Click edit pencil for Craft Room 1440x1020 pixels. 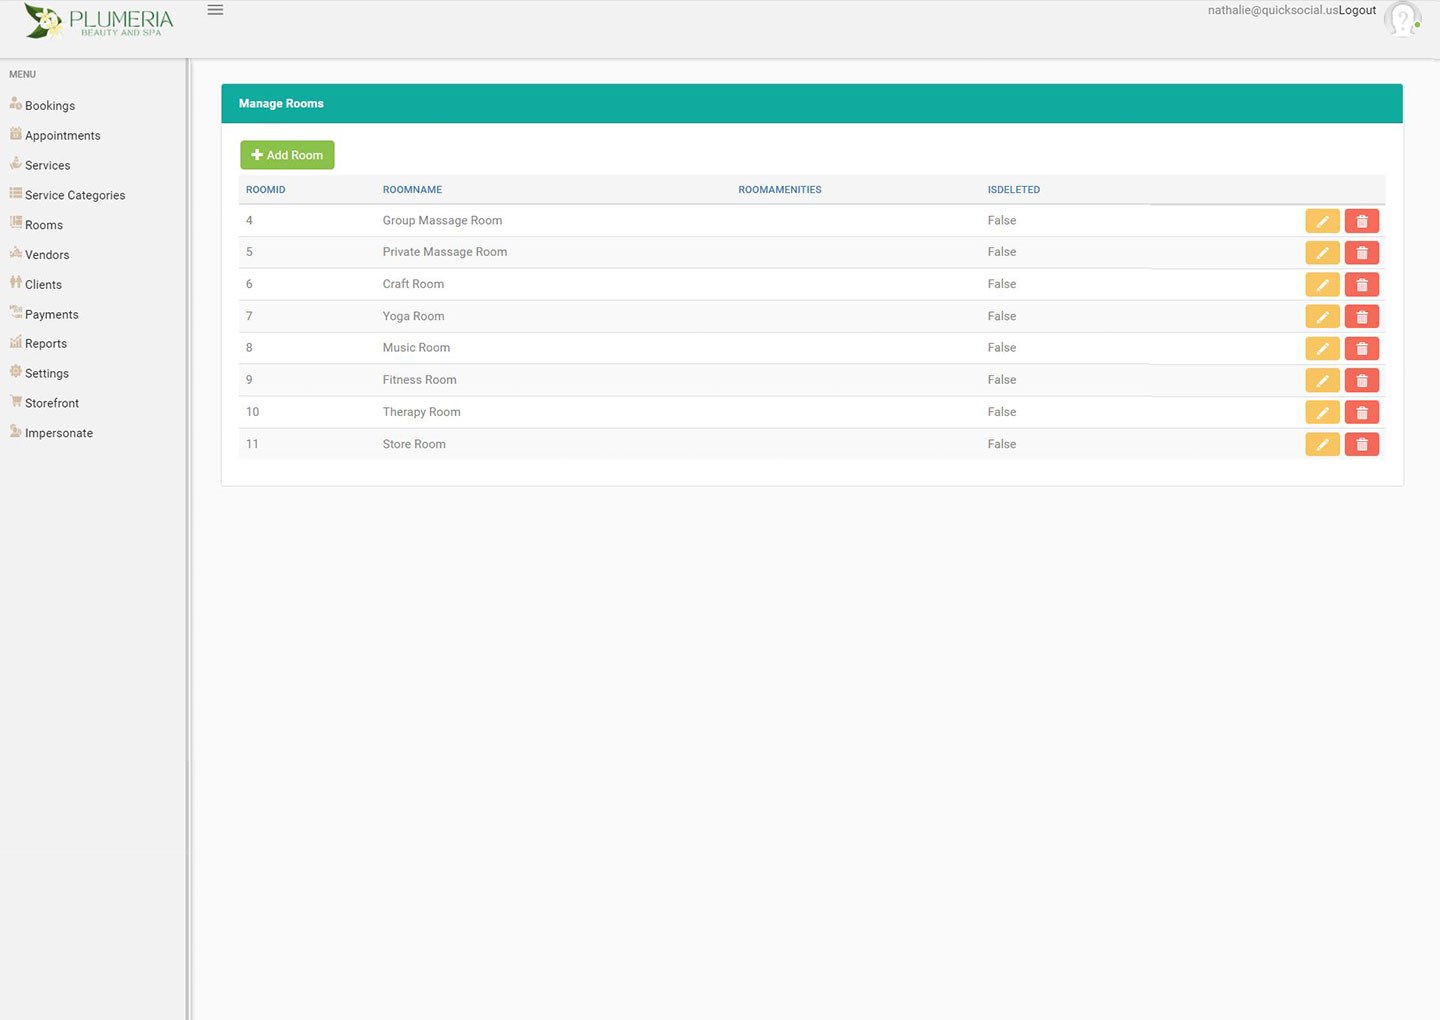coord(1321,285)
